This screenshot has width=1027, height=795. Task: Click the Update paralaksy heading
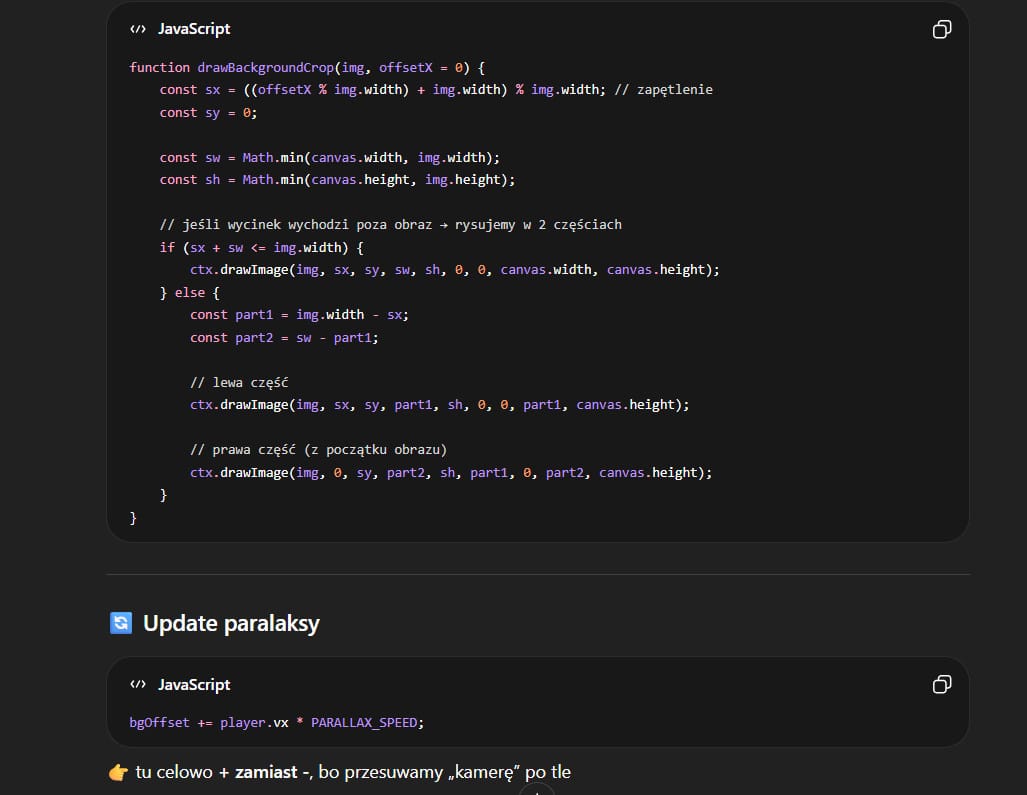pyautogui.click(x=231, y=623)
